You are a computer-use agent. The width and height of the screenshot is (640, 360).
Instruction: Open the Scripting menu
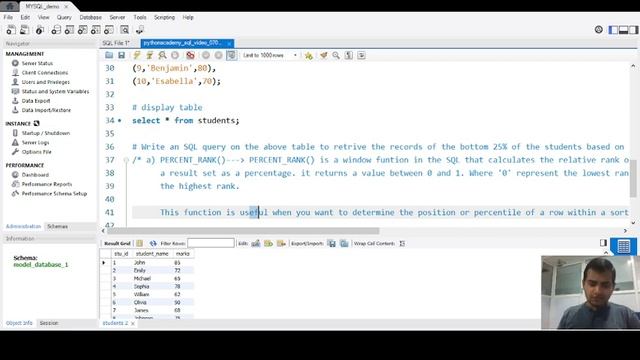164,18
